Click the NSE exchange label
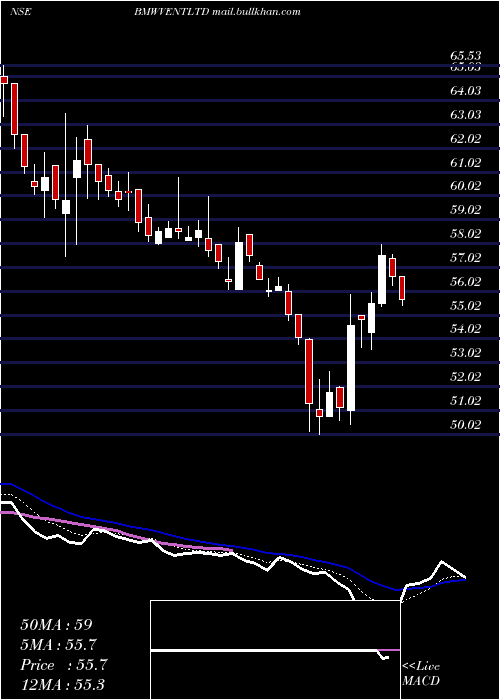The image size is (500, 700). [x=20, y=12]
